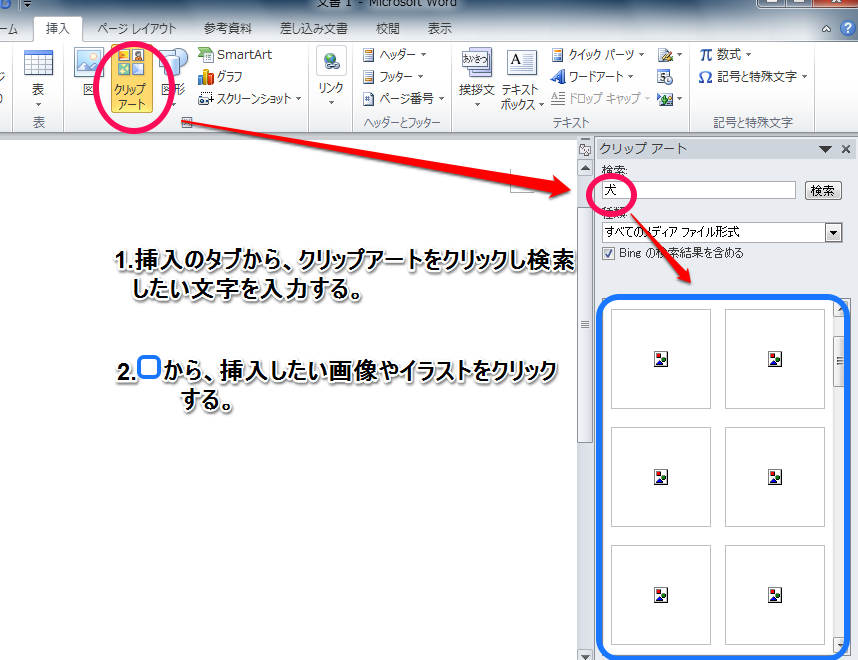Select the second thumbnail in the first results row
The image size is (858, 660).
point(774,359)
